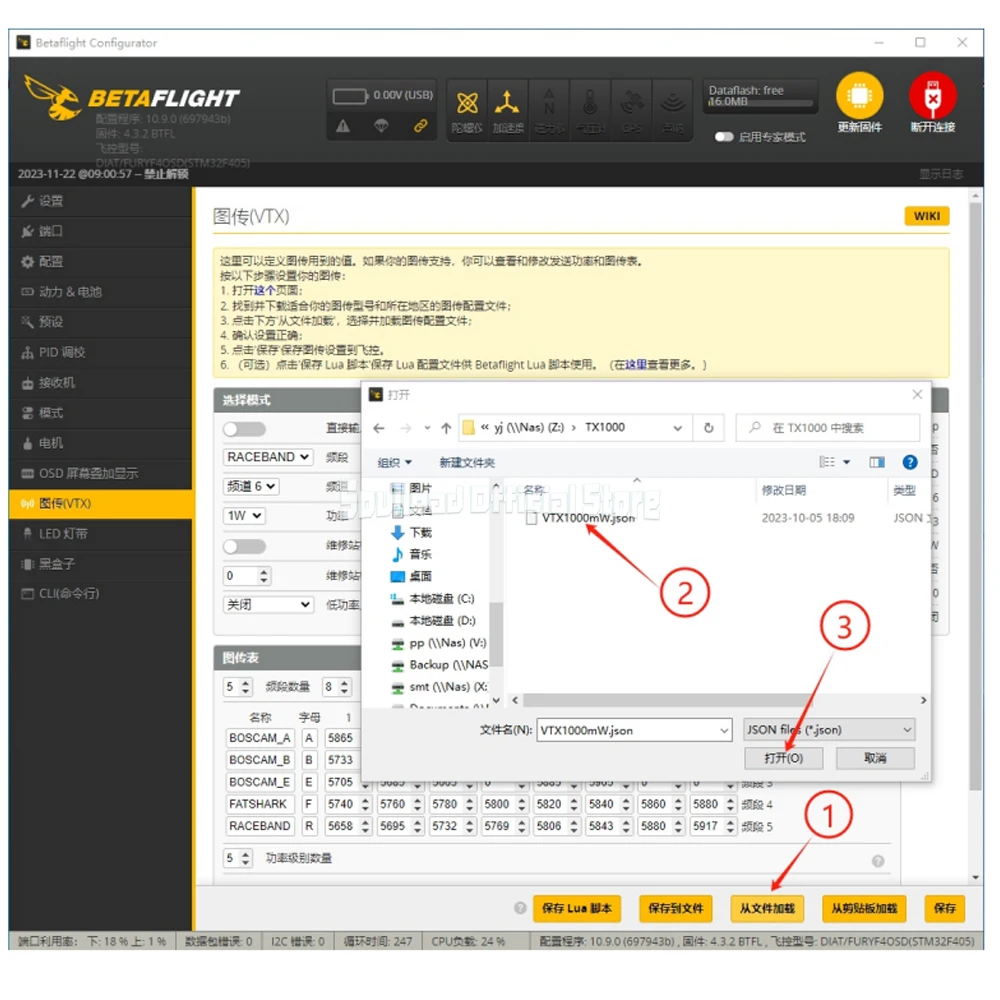Open the Blackbox tab in sidebar
This screenshot has height=1000, width=1000.
100,564
